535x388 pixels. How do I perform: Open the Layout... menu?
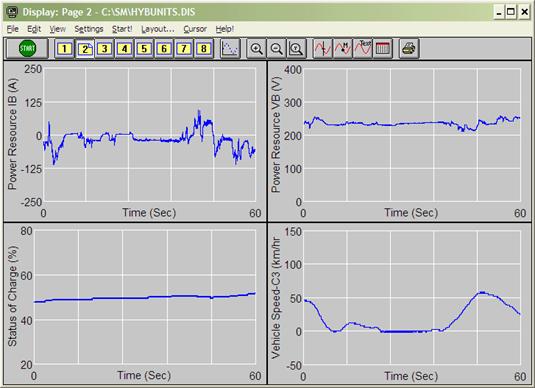[x=158, y=29]
